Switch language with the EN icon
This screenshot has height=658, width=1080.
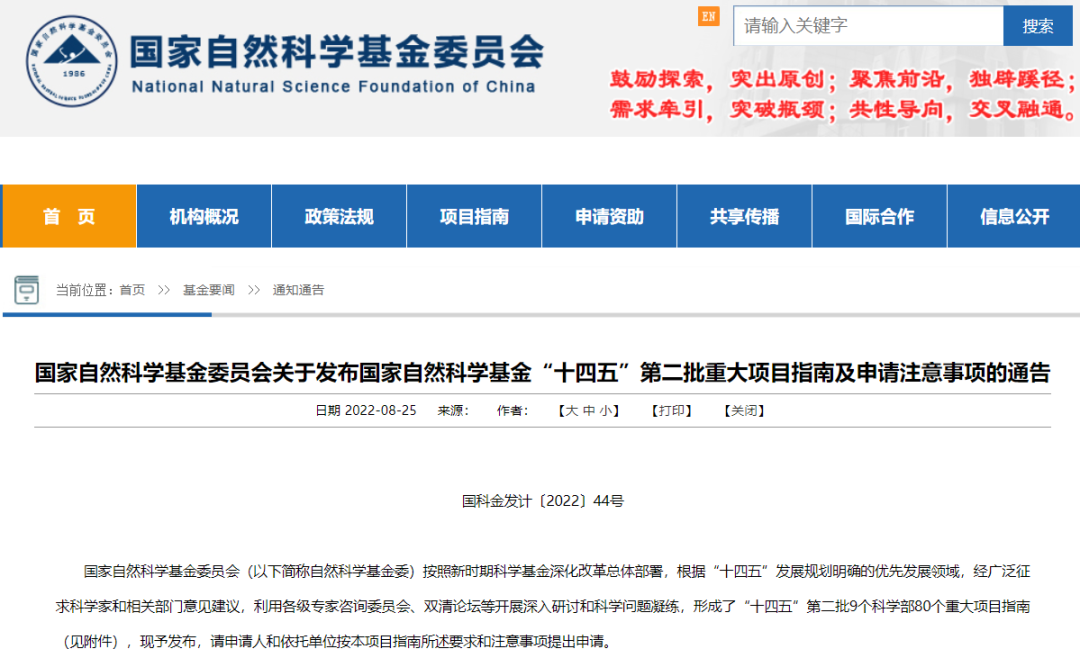[709, 16]
